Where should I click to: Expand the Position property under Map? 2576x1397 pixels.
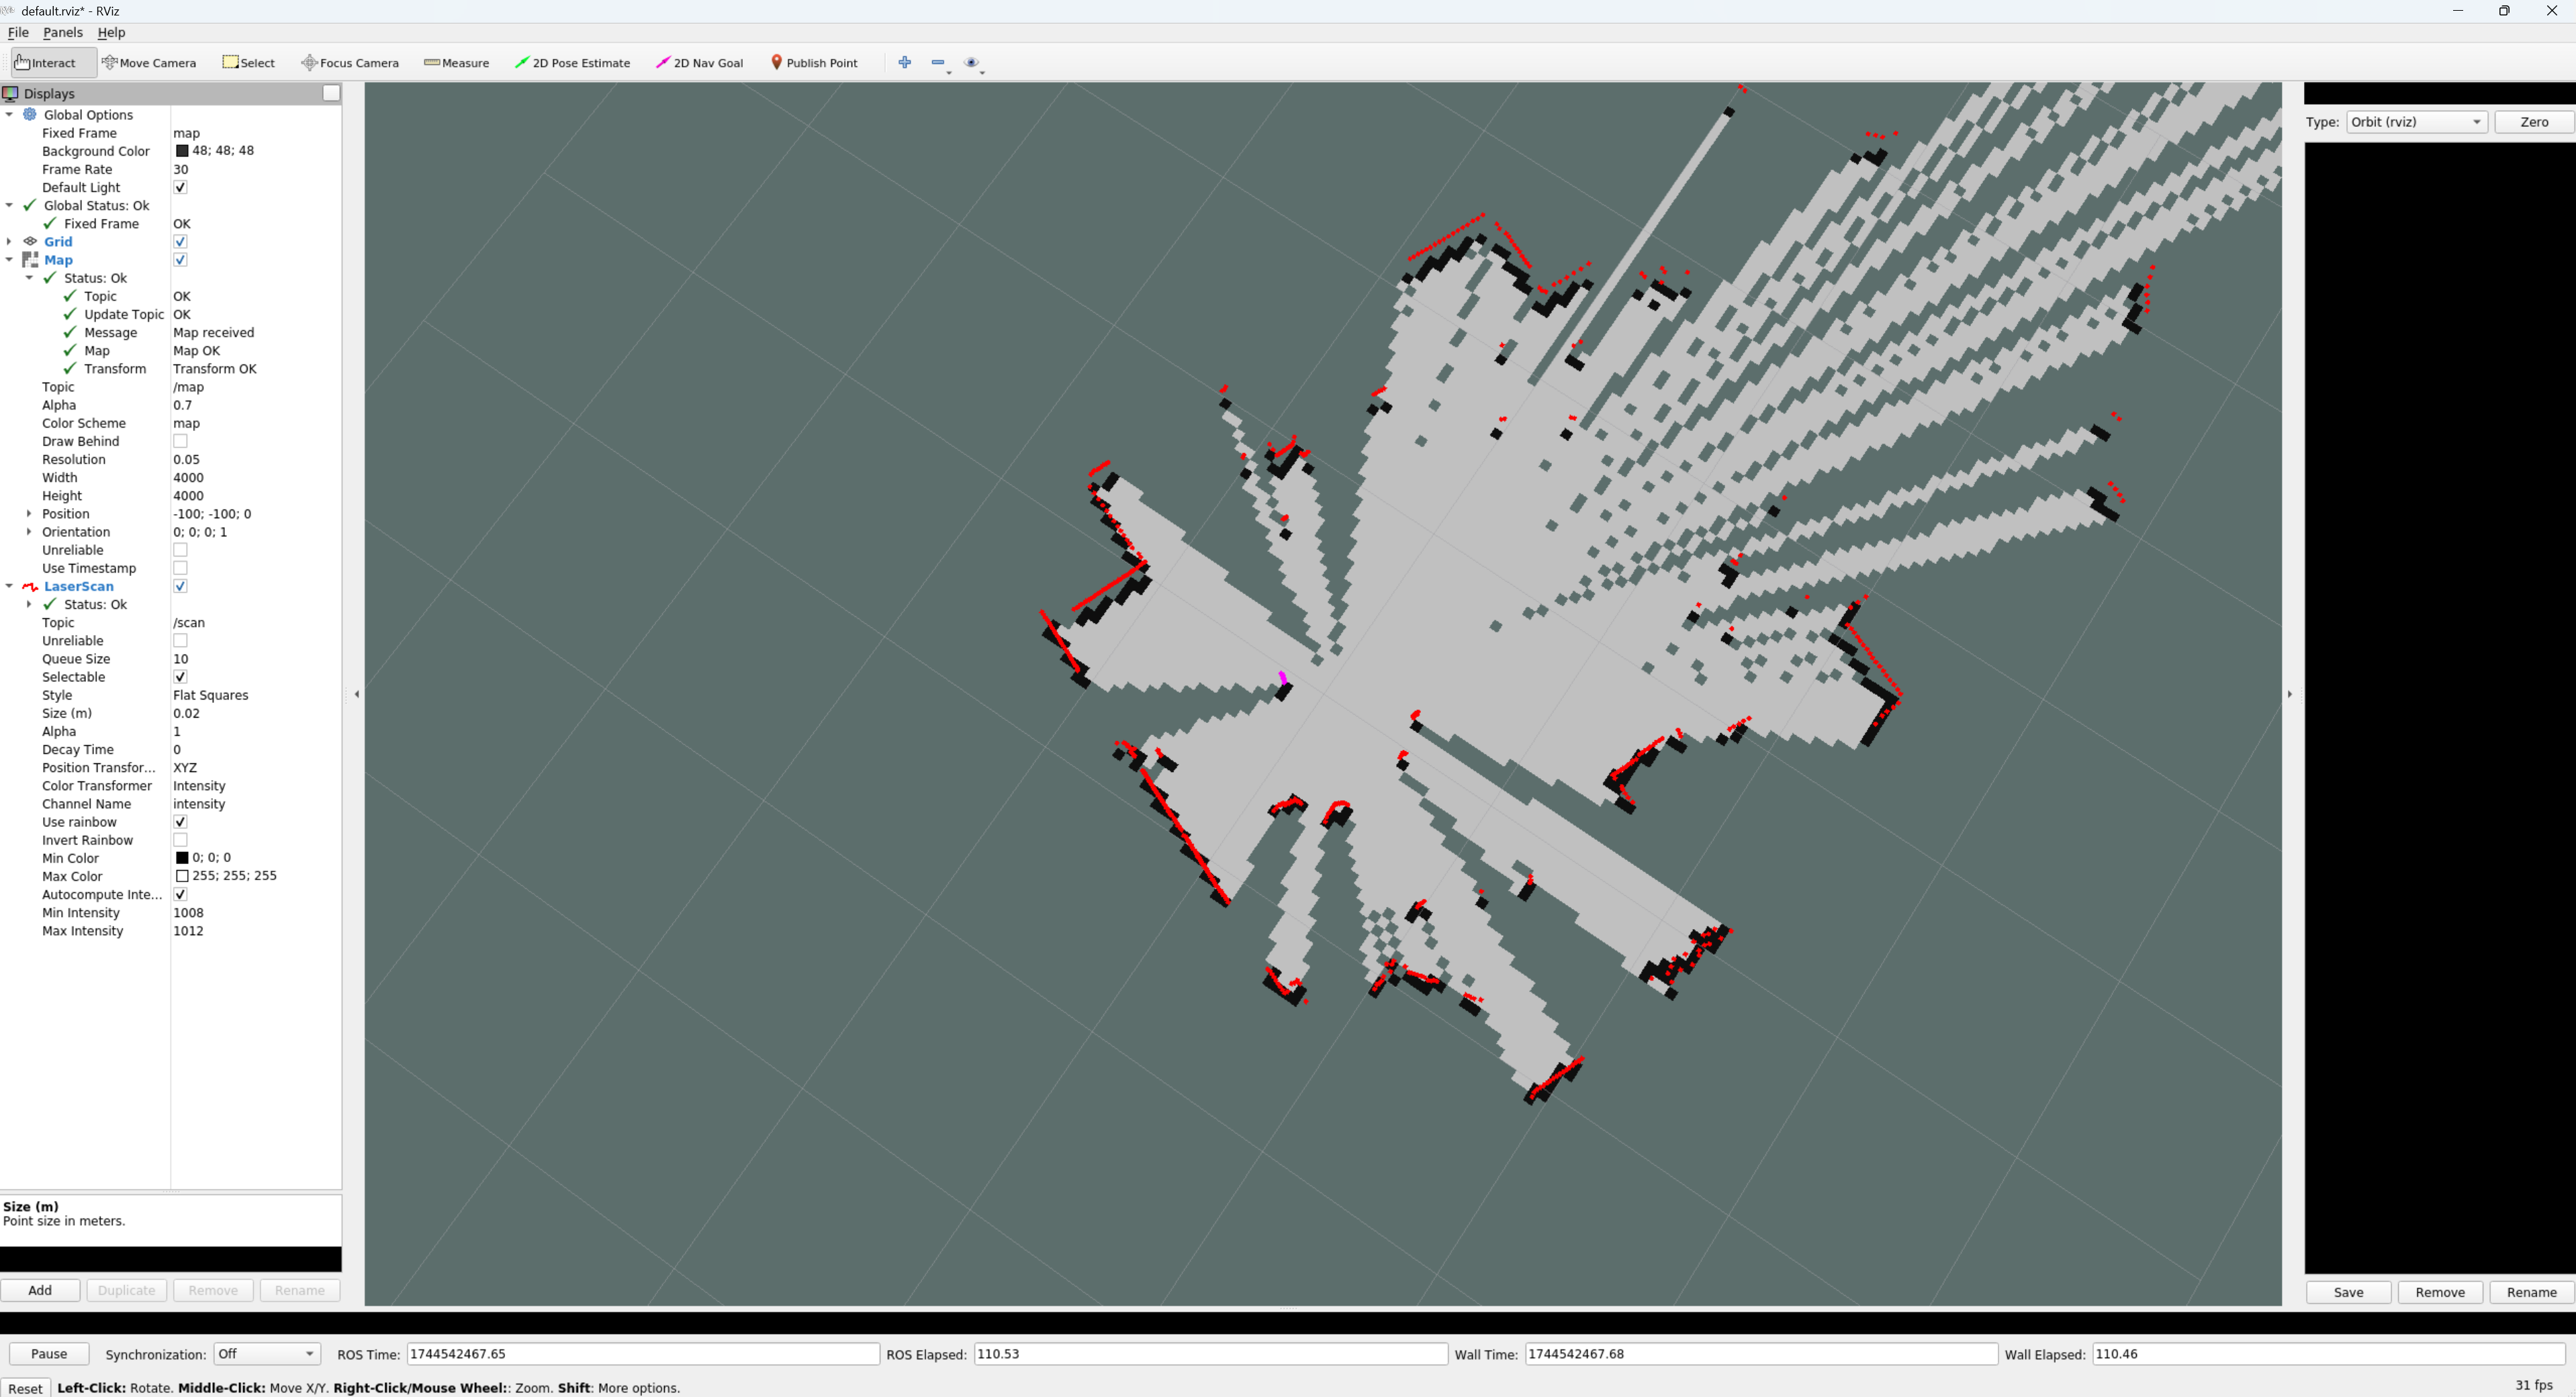29,513
